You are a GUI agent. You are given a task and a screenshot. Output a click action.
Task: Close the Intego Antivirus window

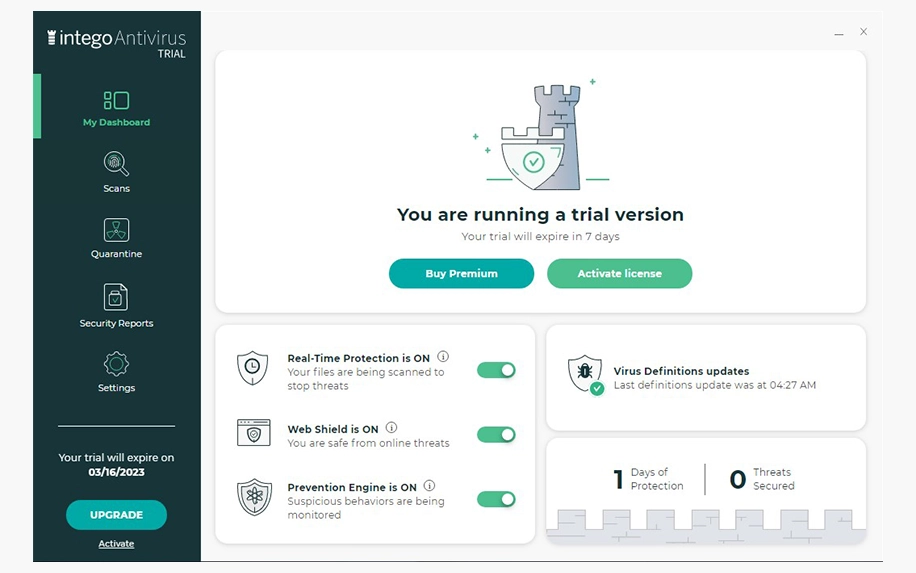click(863, 32)
